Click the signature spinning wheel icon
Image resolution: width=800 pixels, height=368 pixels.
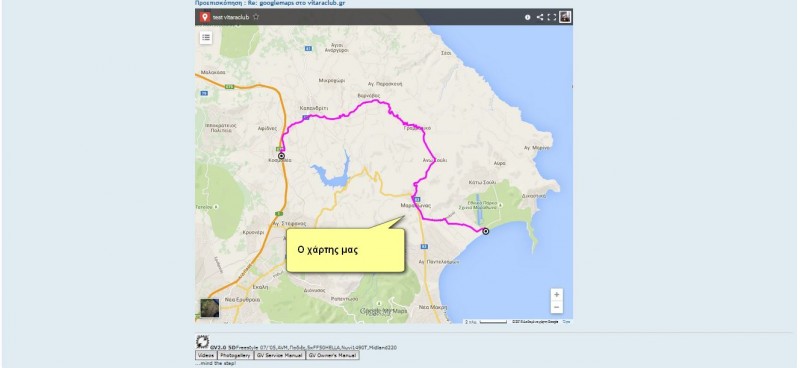[202, 341]
